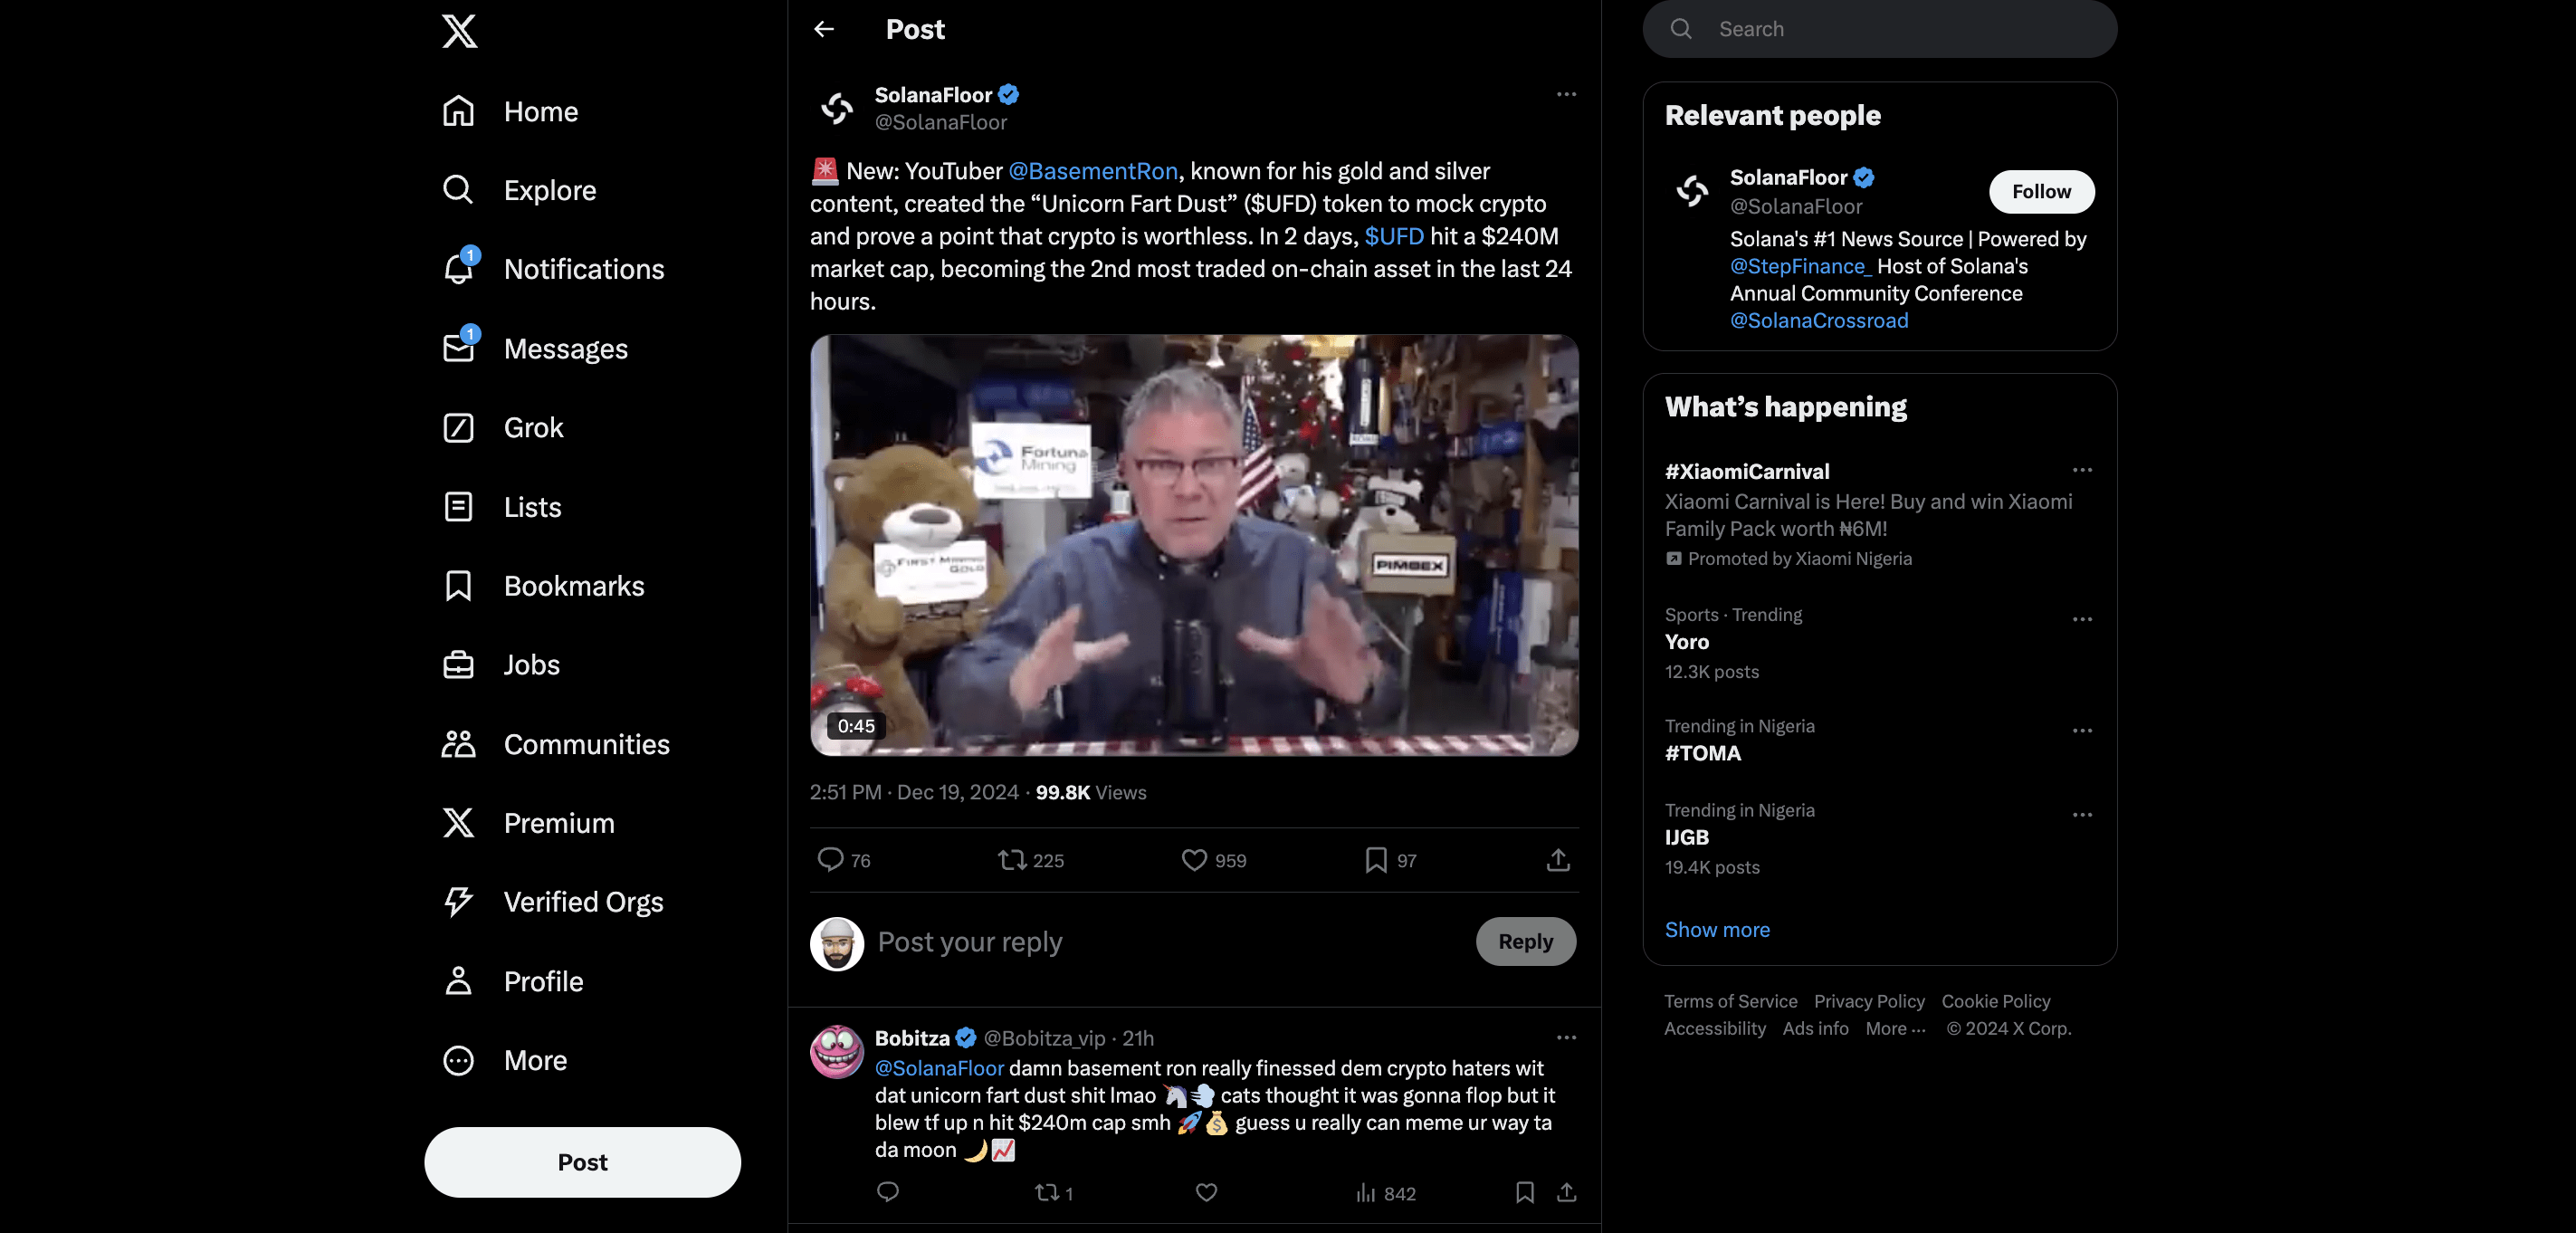Open the Messages envelope icon
Screen dimensions: 2576x1233
[x=457, y=349]
